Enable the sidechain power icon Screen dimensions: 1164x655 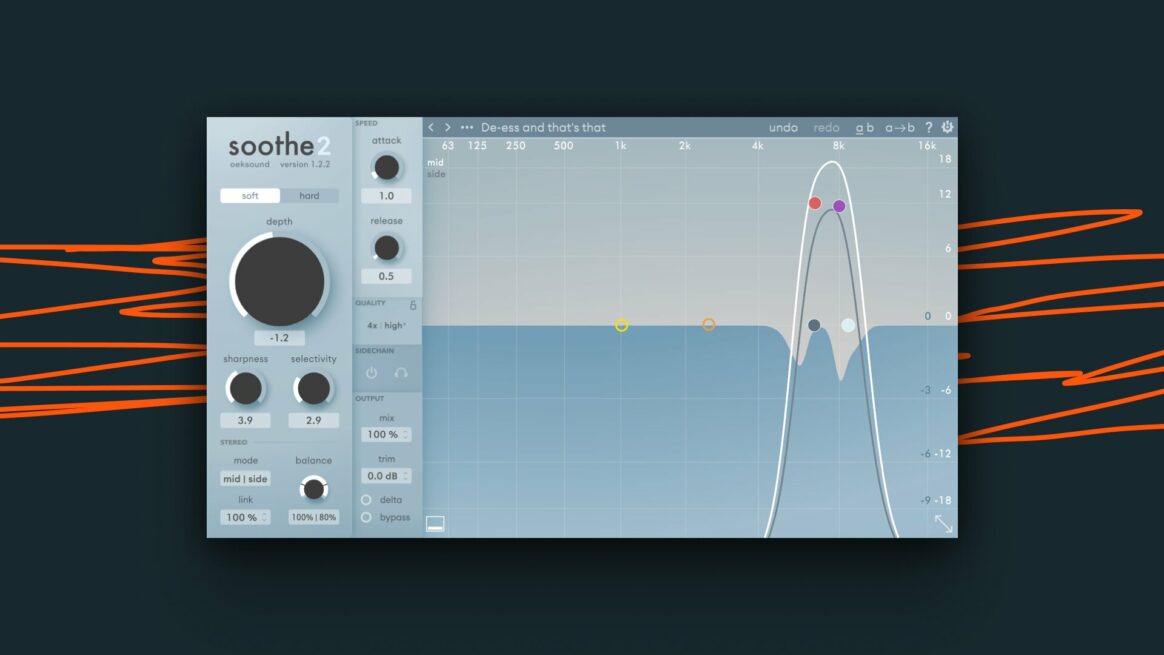pyautogui.click(x=370, y=372)
